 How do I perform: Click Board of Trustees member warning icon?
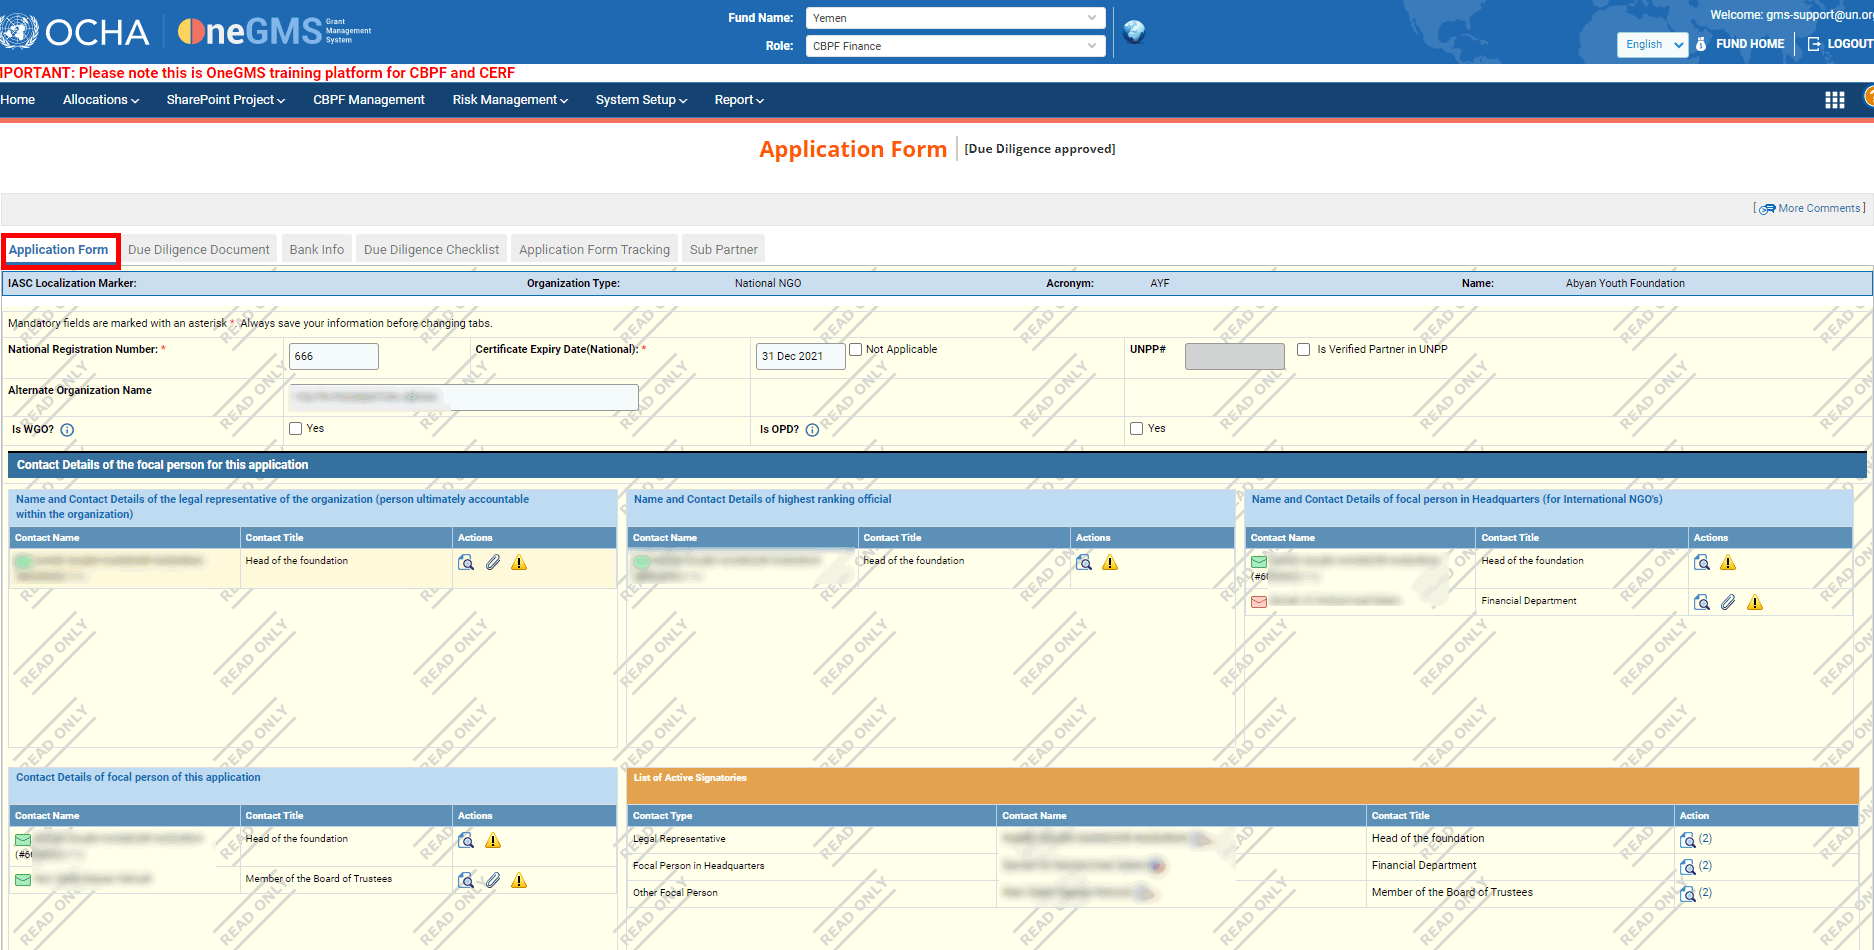[519, 881]
